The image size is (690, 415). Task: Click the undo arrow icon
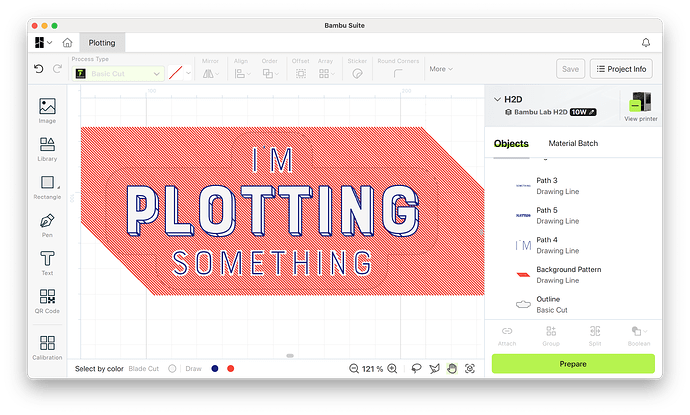39,69
